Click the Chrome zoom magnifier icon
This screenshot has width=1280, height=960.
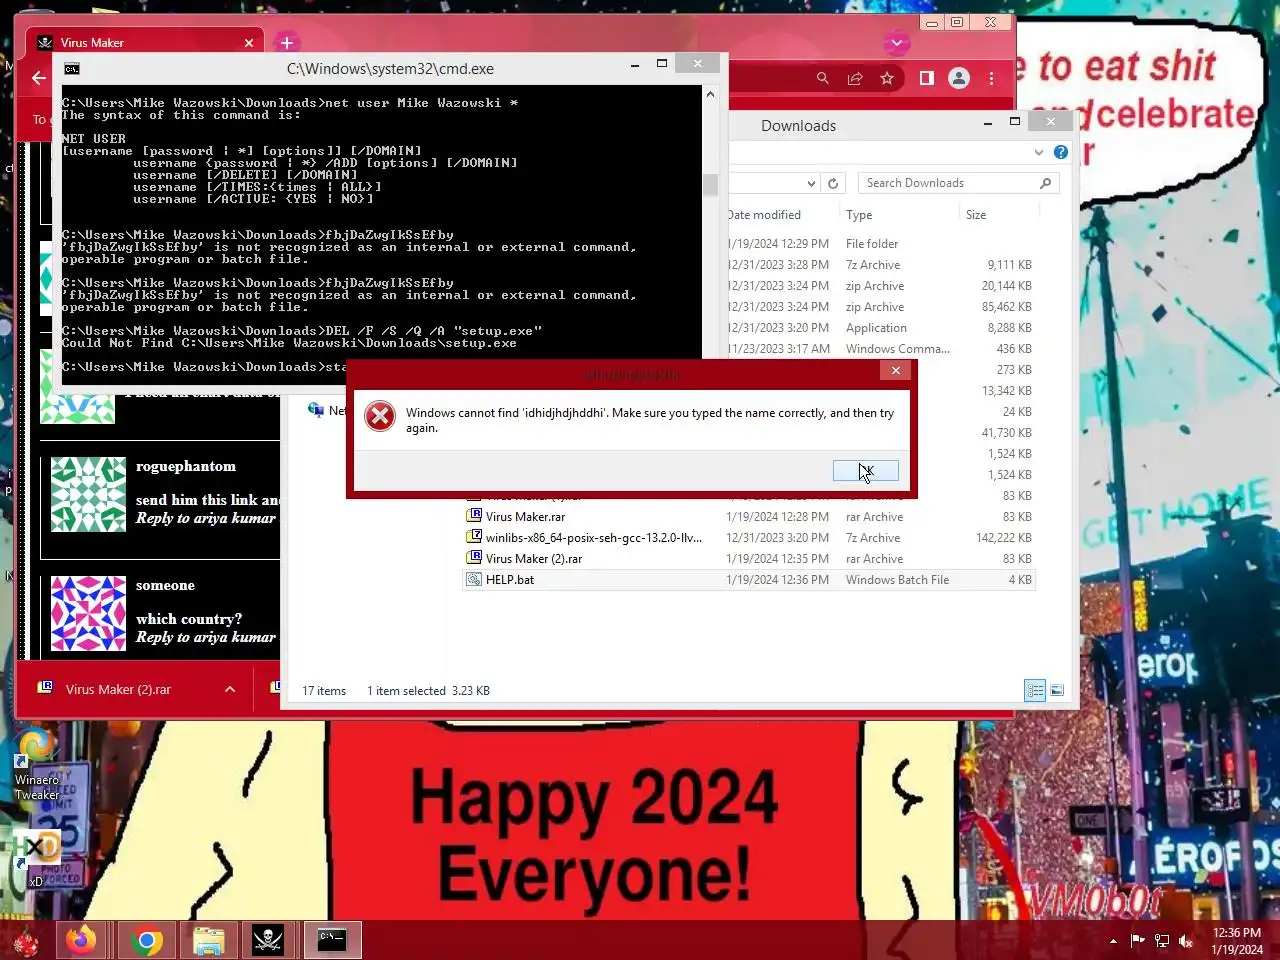822,78
